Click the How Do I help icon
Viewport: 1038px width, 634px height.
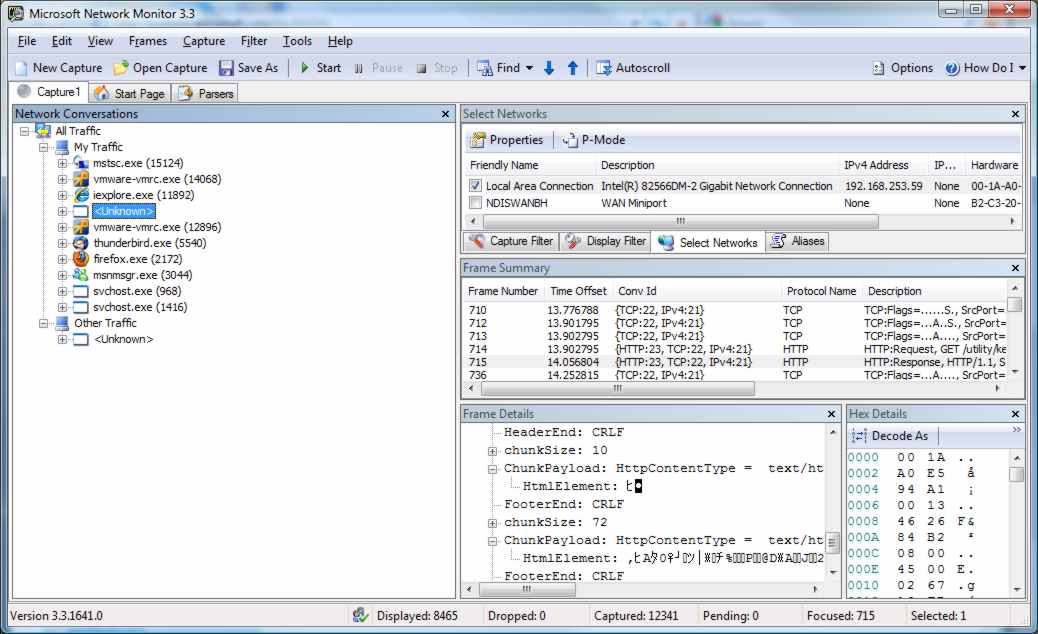[952, 68]
